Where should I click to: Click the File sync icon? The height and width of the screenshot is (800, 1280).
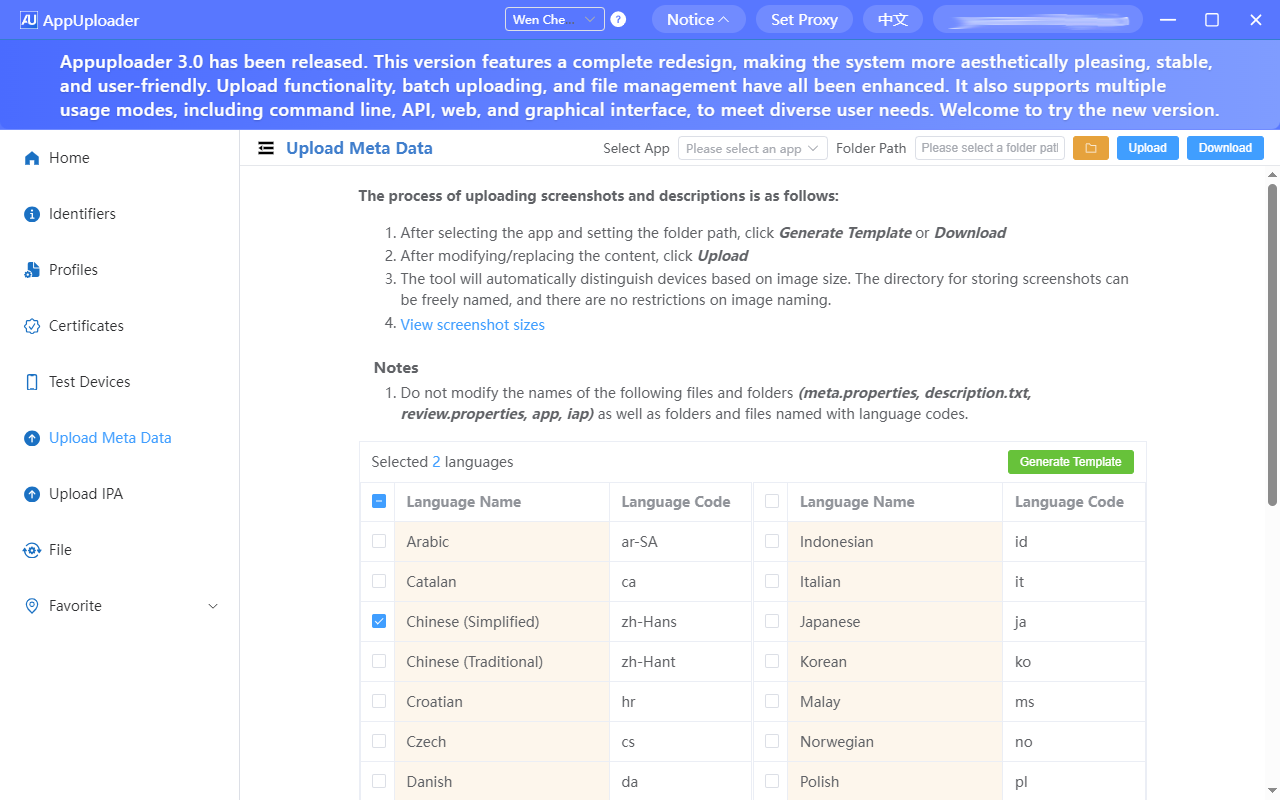(x=32, y=550)
